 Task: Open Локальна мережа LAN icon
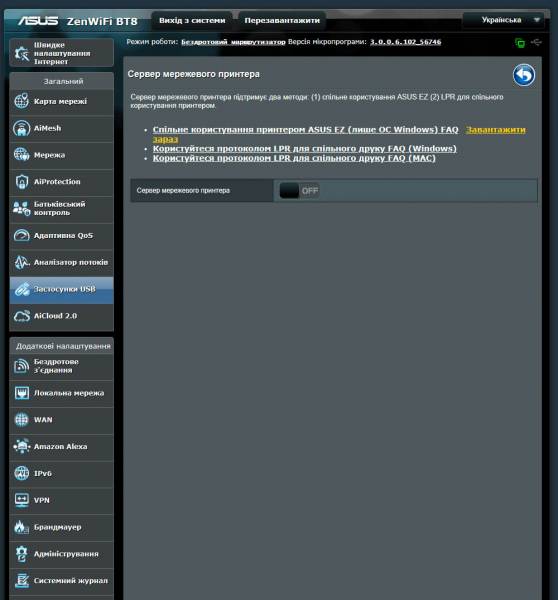21,393
